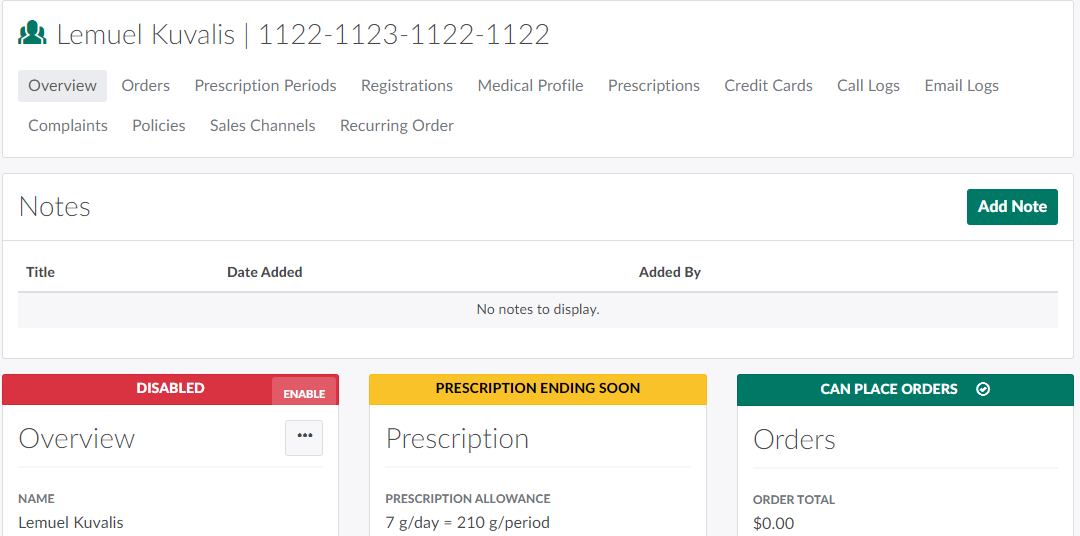Go to the Complaints tab
The image size is (1080, 536).
pyautogui.click(x=68, y=126)
